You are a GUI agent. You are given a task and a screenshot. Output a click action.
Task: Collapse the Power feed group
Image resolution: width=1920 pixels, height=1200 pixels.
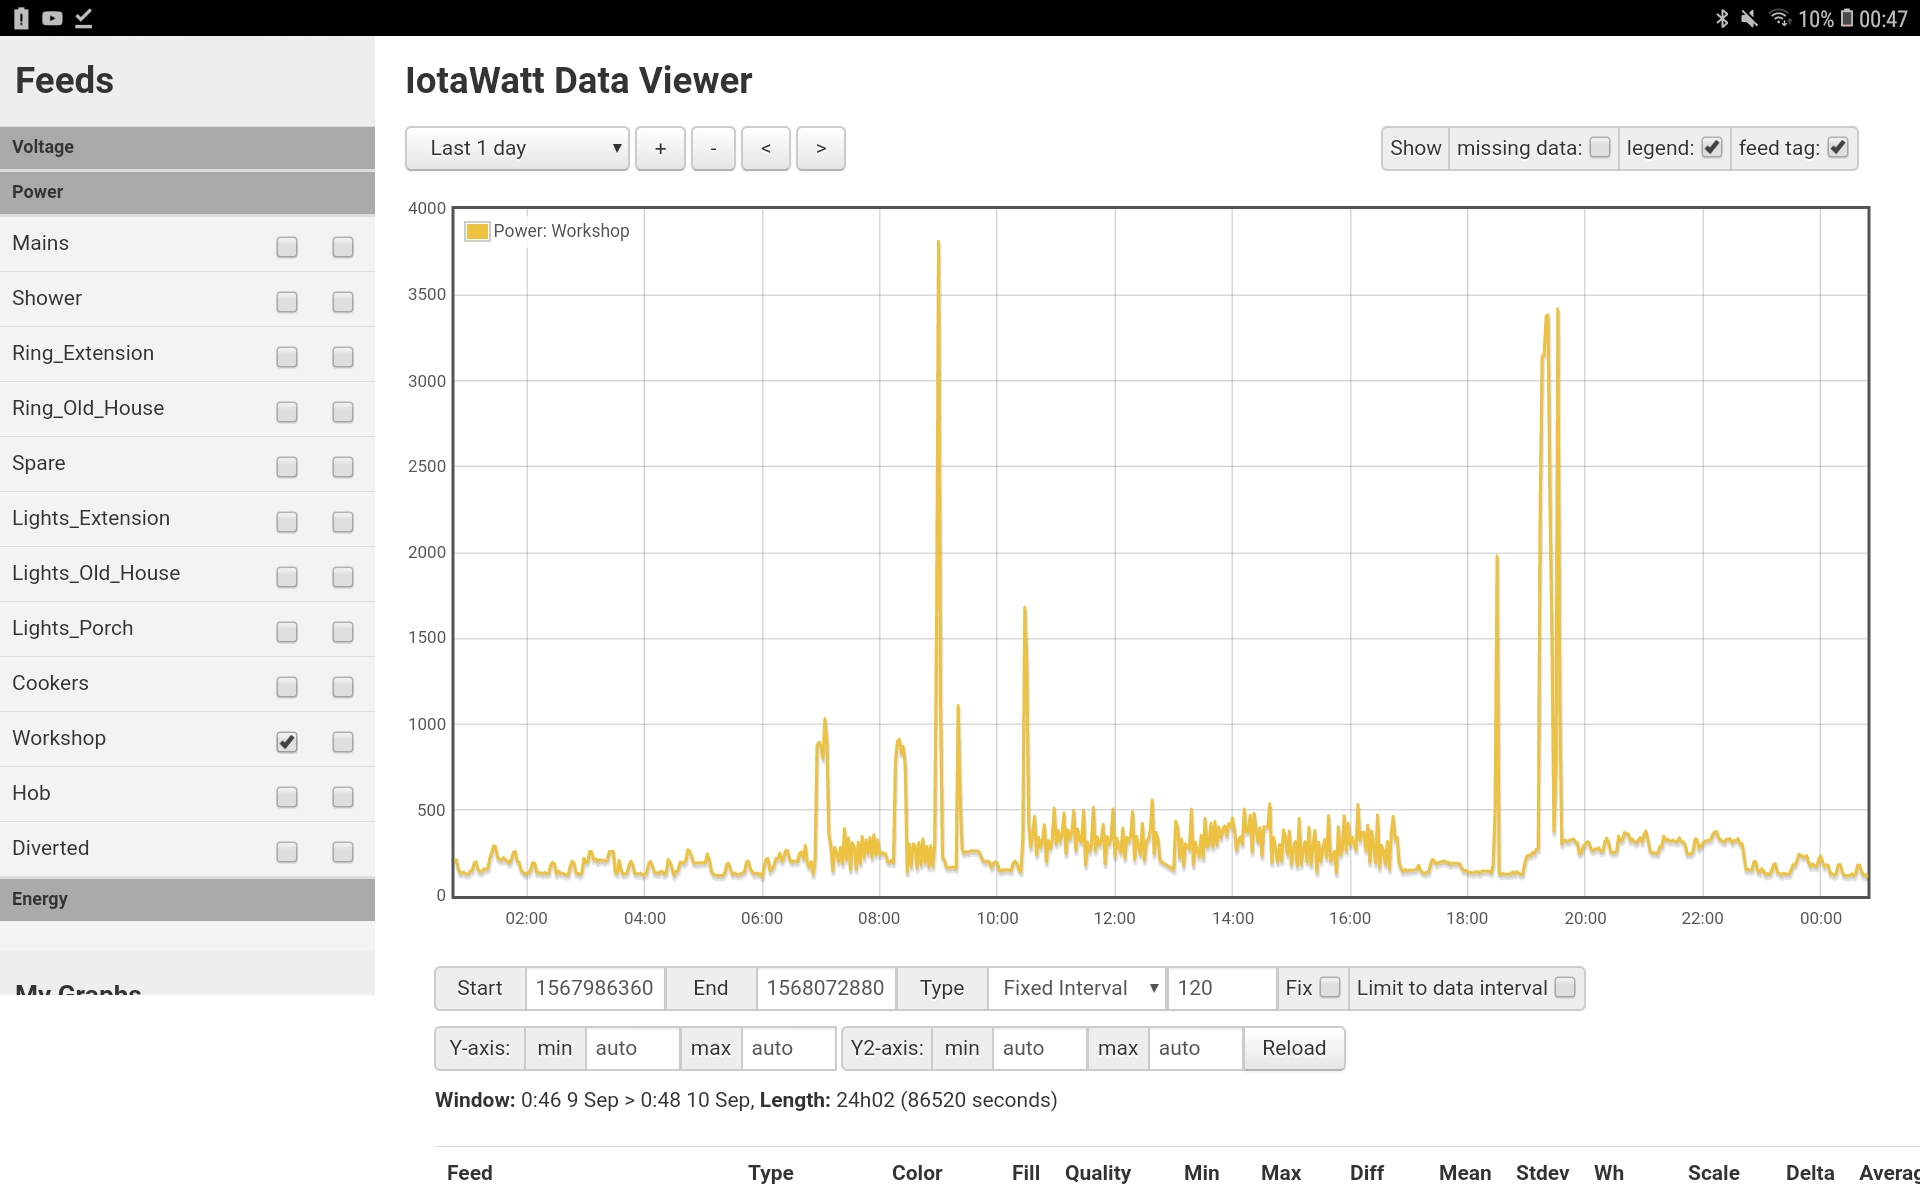tap(187, 192)
